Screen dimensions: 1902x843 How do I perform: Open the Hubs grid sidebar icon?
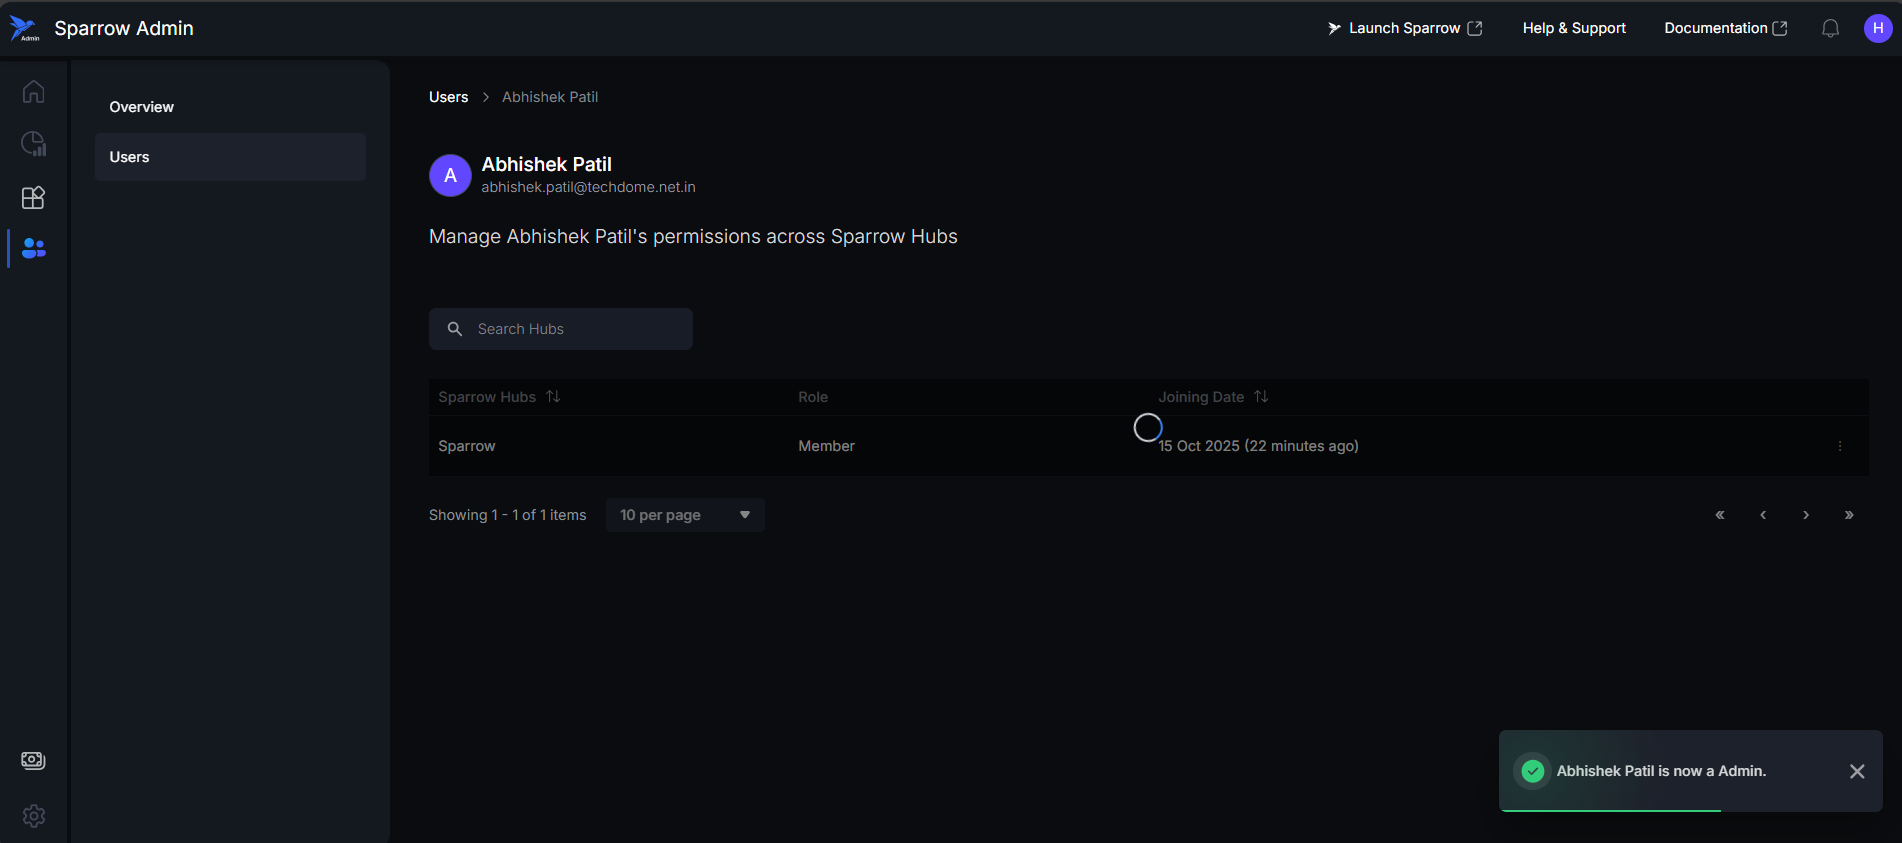click(33, 197)
